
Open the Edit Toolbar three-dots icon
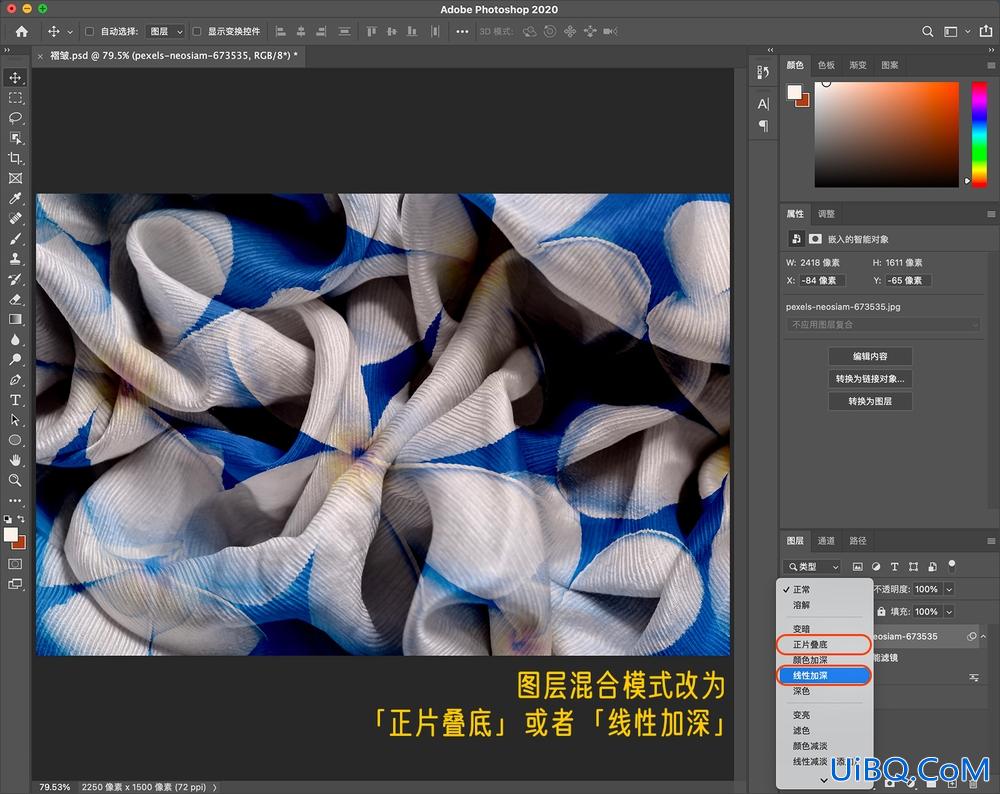point(15,501)
